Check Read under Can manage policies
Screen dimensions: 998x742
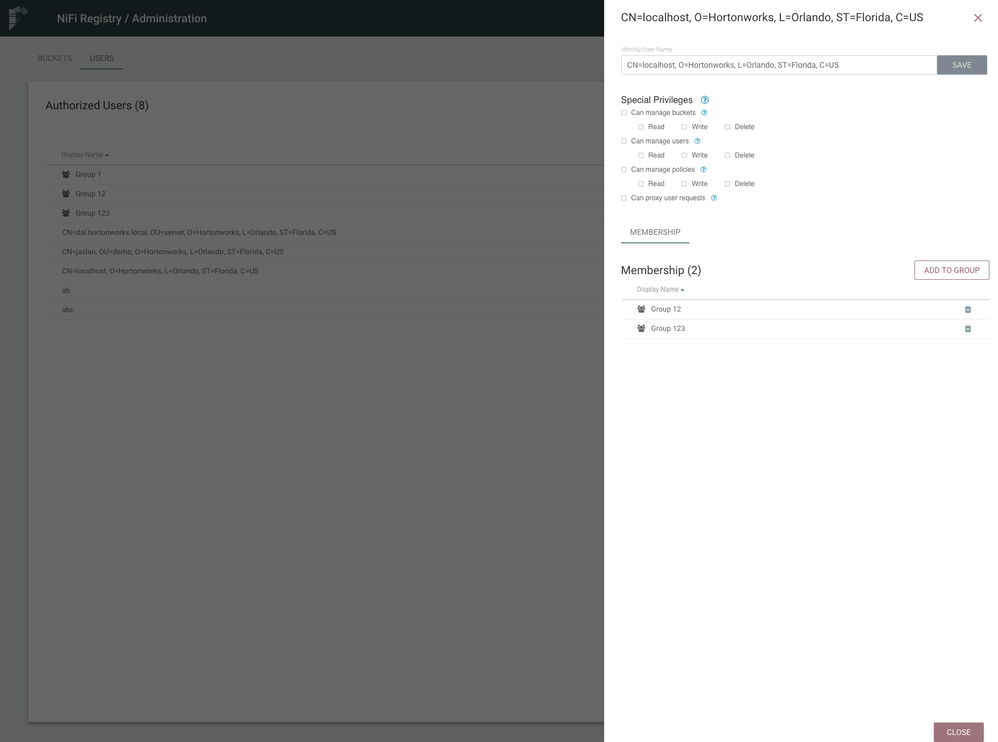[x=641, y=183]
